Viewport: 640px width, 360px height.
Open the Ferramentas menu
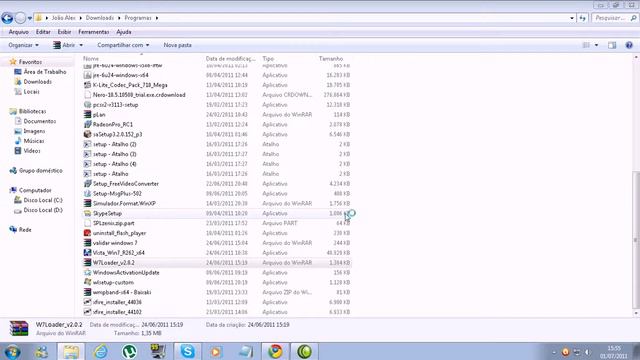[x=93, y=32]
